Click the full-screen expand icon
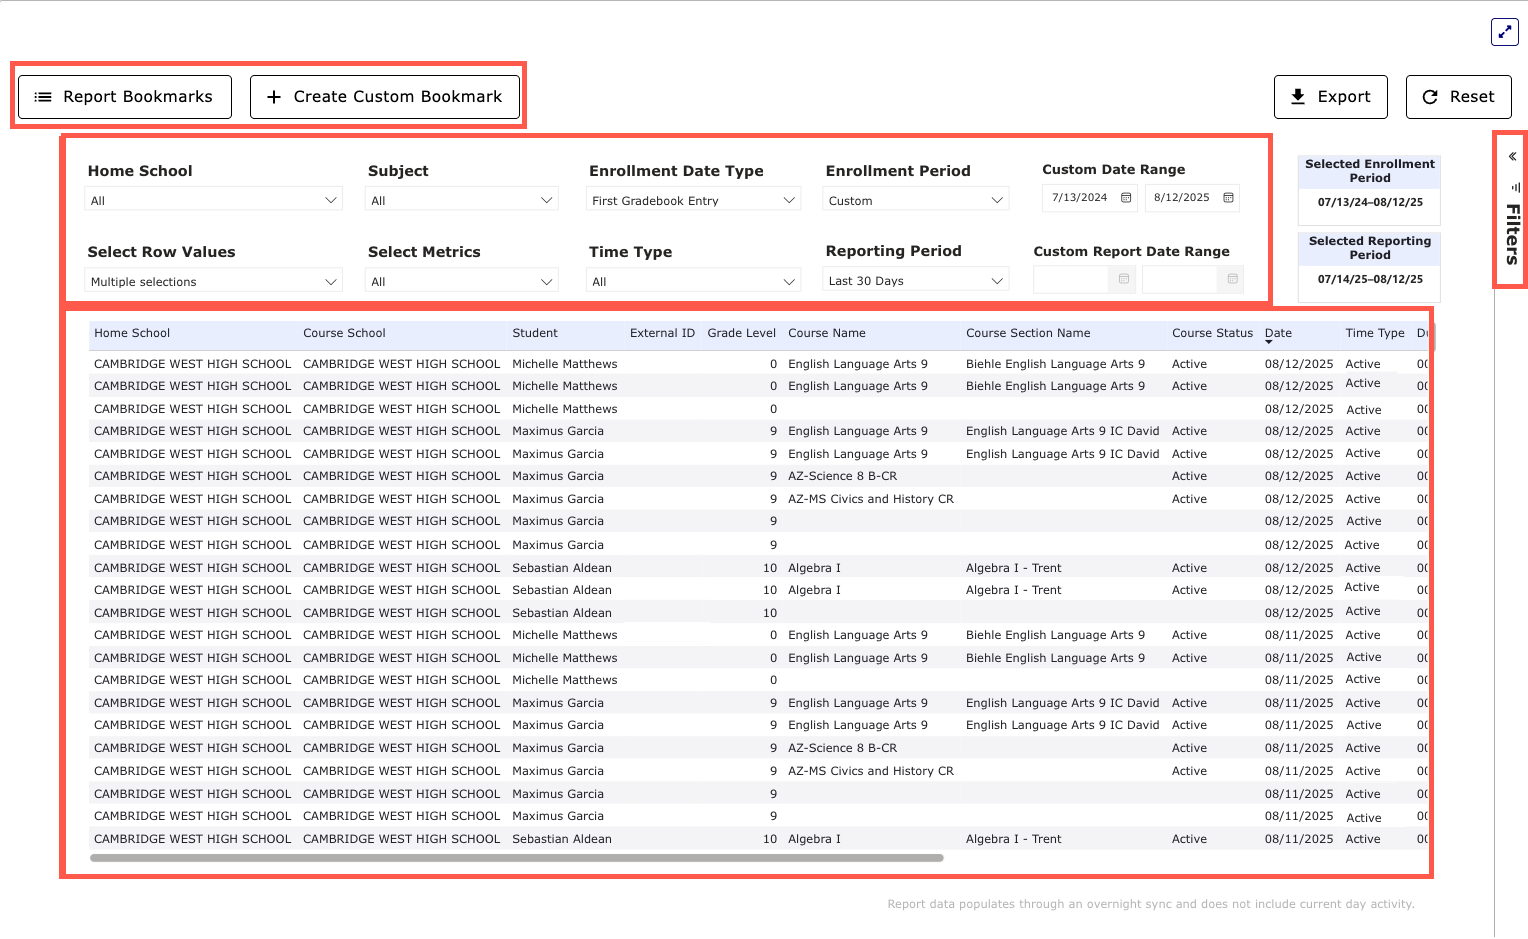This screenshot has height=939, width=1528. [1504, 32]
